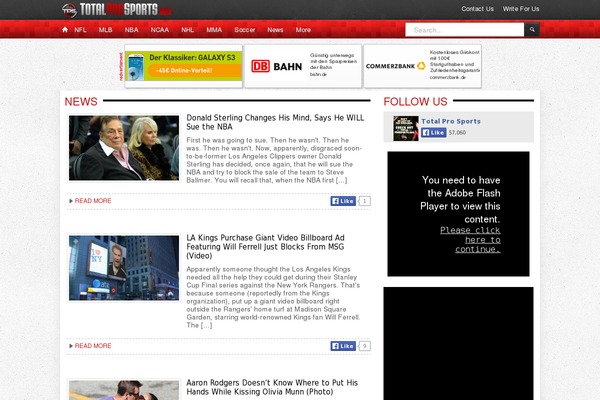Click Read More under LA Kings article
600x400 pixels.
(93, 346)
